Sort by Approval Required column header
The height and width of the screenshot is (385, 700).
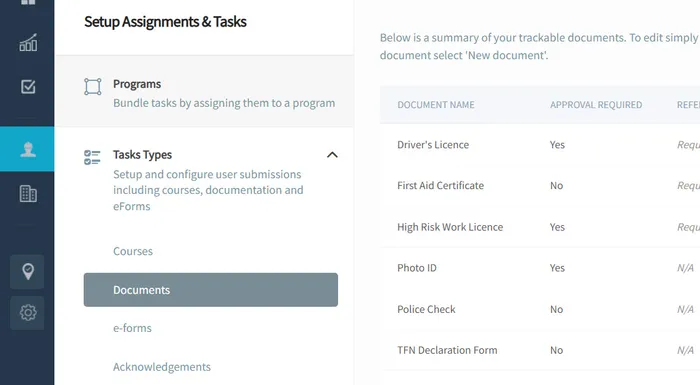click(x=596, y=105)
